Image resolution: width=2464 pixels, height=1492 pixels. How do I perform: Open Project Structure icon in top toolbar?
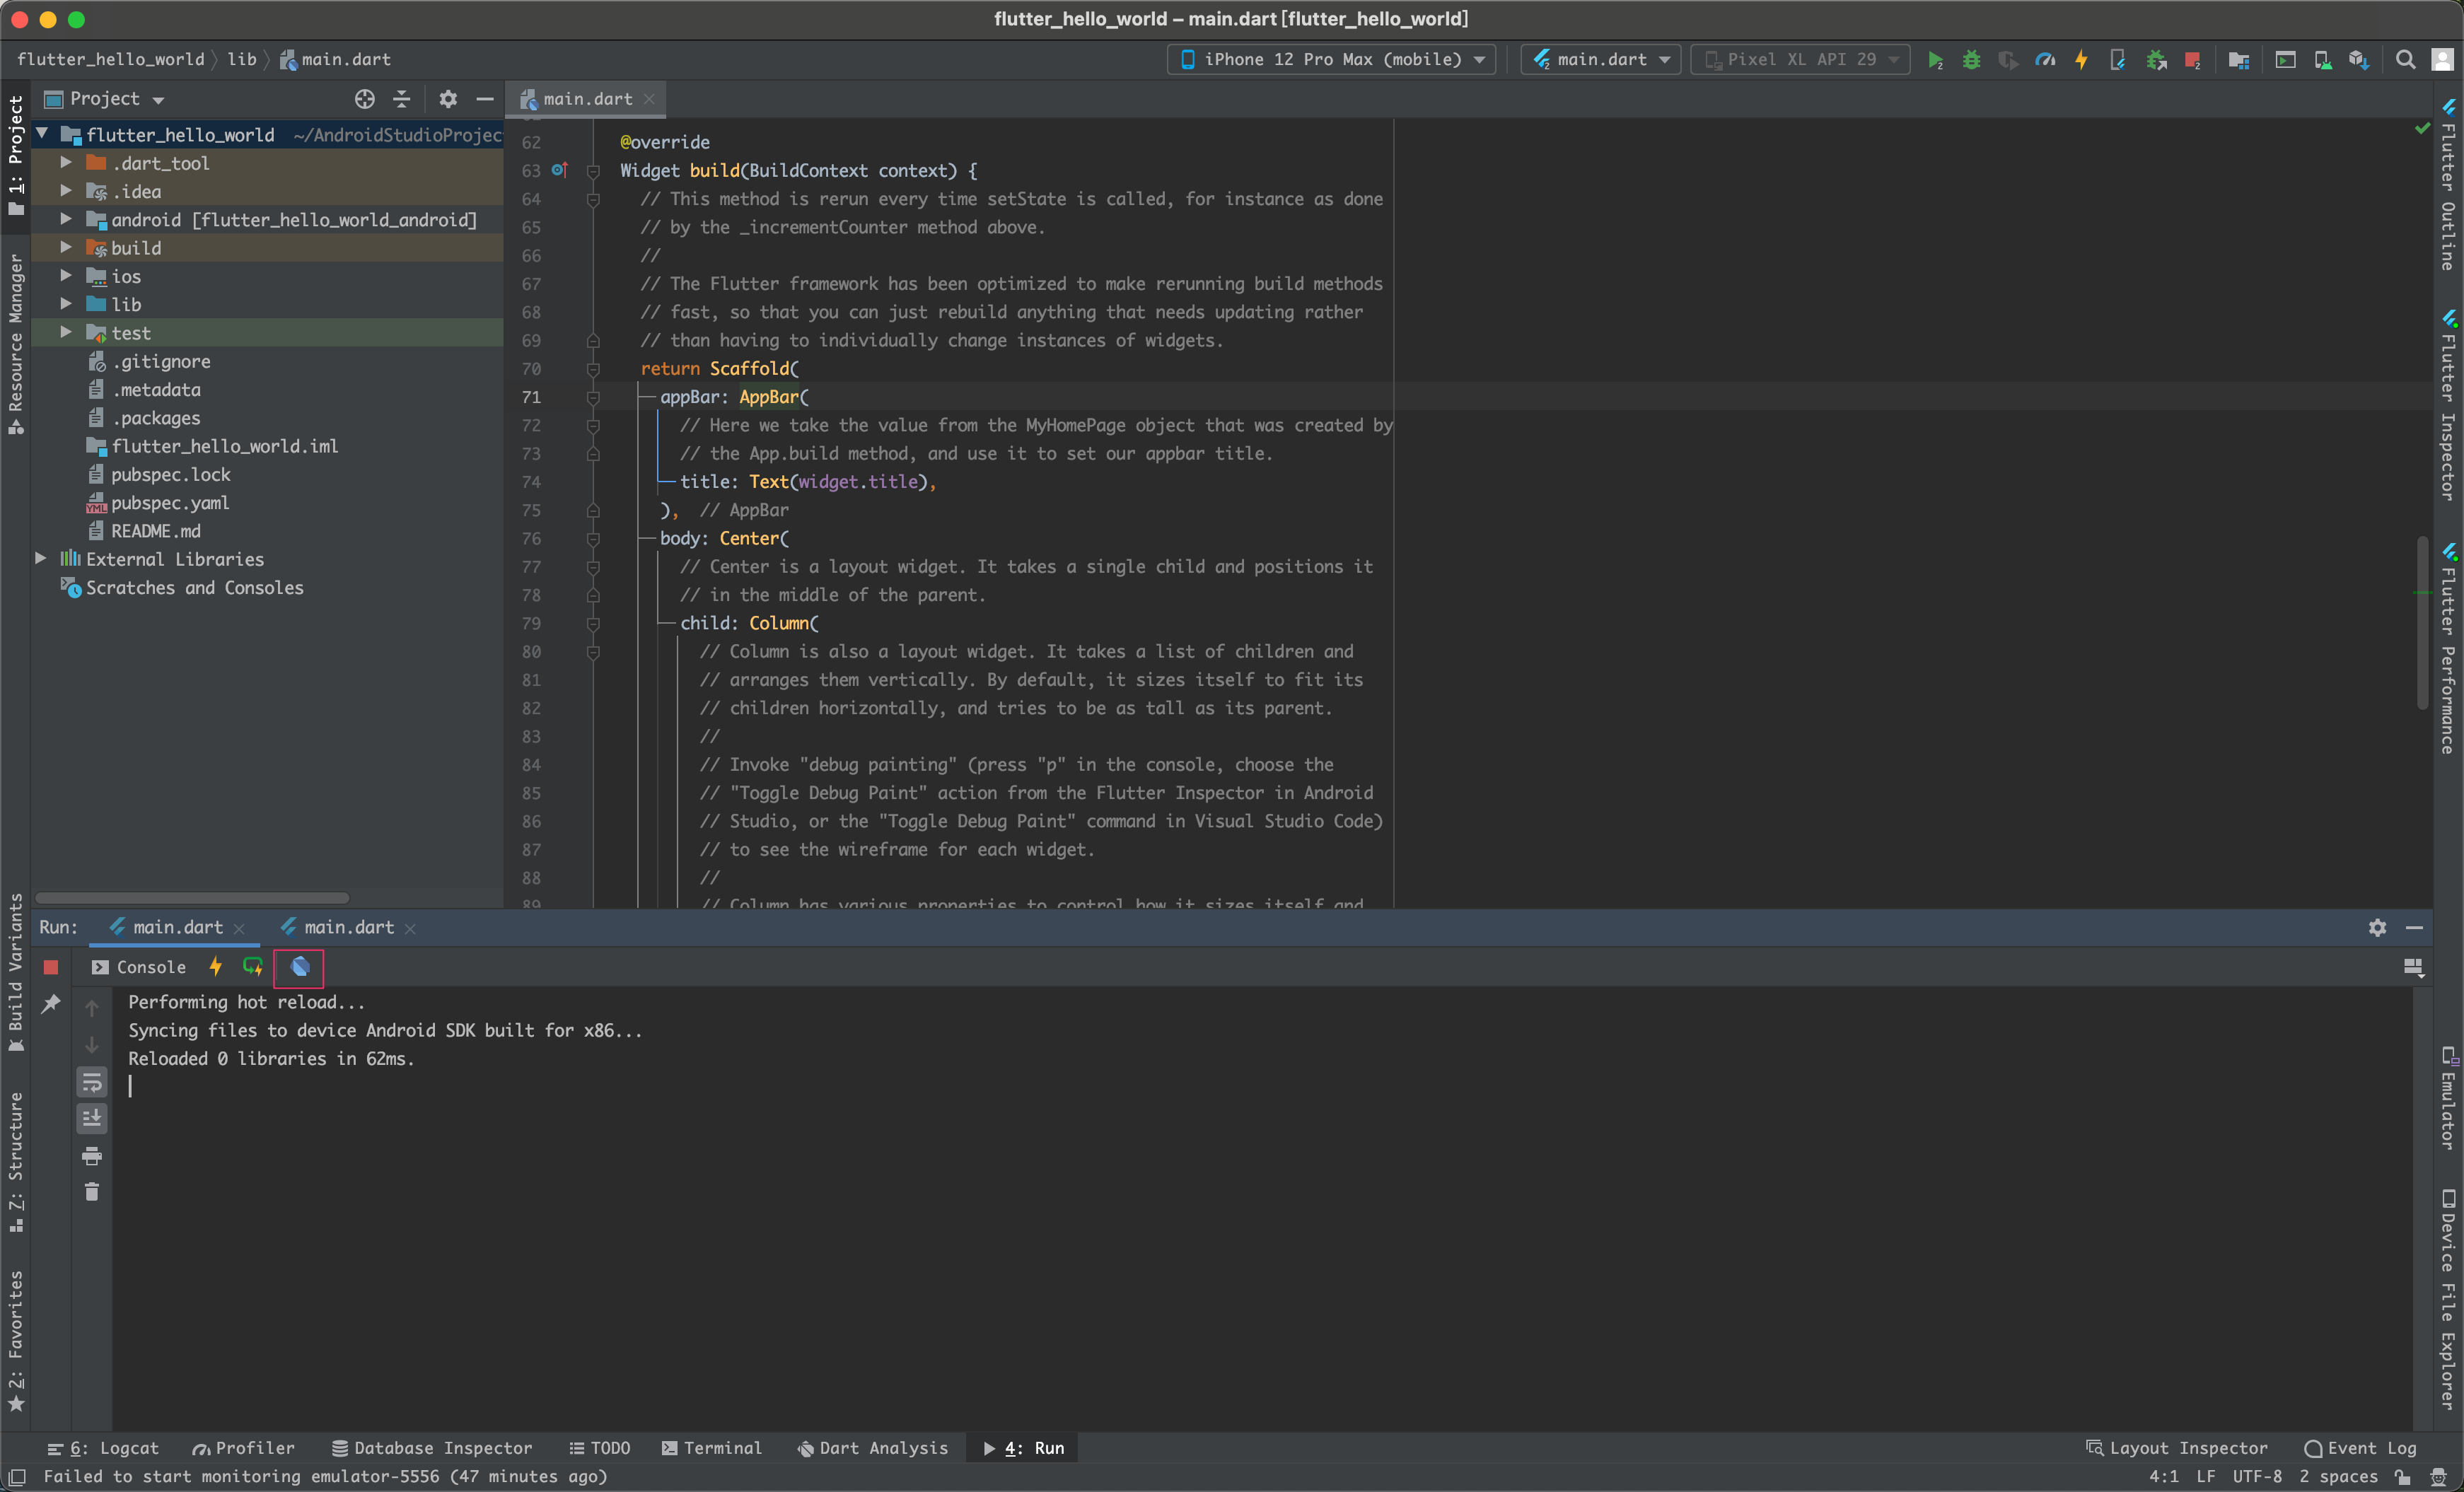[x=2239, y=60]
